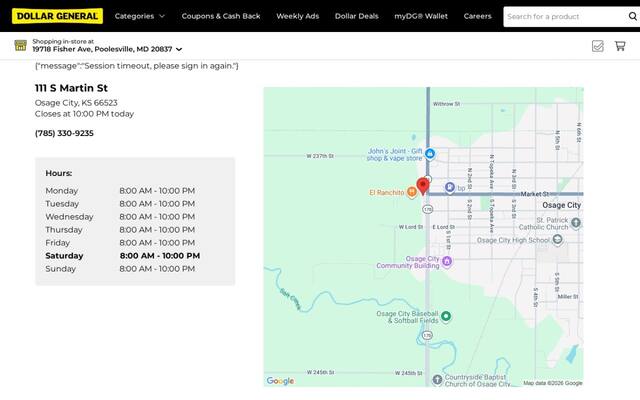Click Osage City Community Building marker
Viewport: 640px width, 400px height.
point(447,261)
